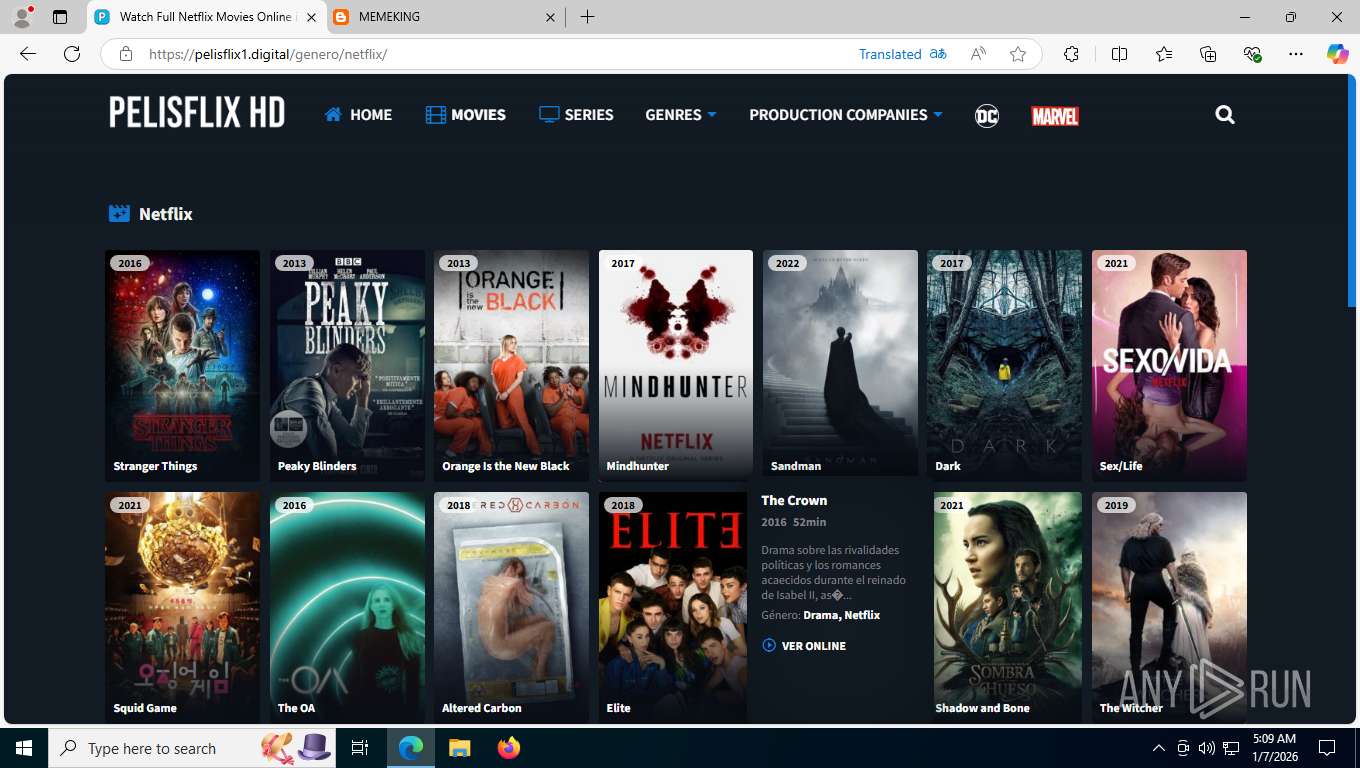Click the Netflix genre link in The Crown details
Viewport: 1360px width, 768px height.
[x=862, y=615]
